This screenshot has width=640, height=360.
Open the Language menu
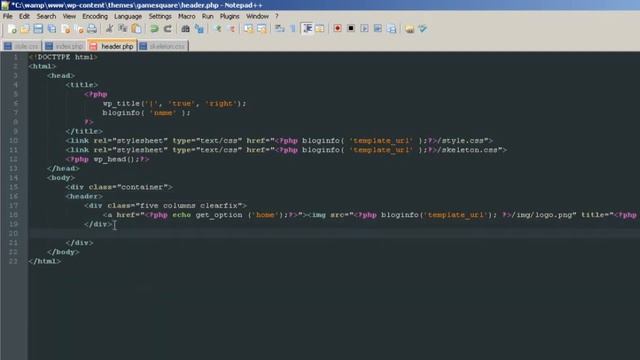coord(128,16)
